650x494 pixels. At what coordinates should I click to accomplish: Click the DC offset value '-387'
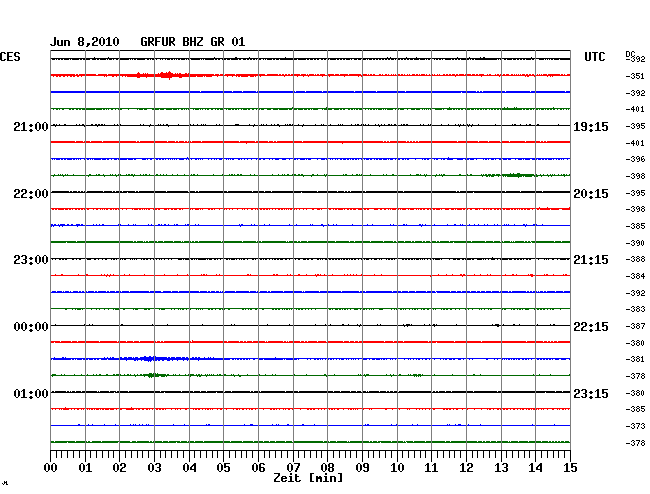(x=635, y=327)
